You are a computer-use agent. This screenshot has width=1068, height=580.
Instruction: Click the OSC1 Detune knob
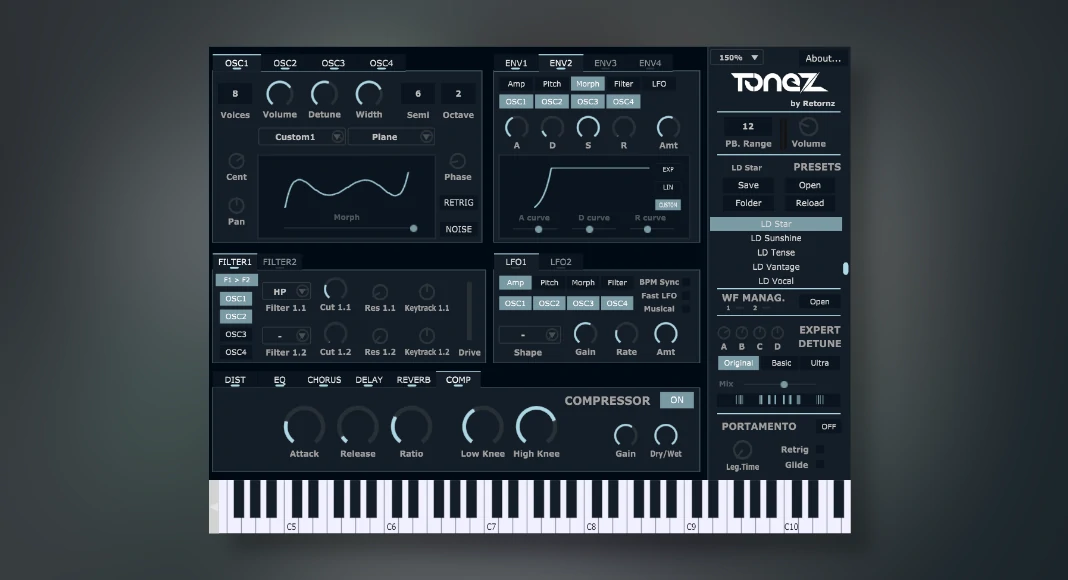click(x=324, y=94)
